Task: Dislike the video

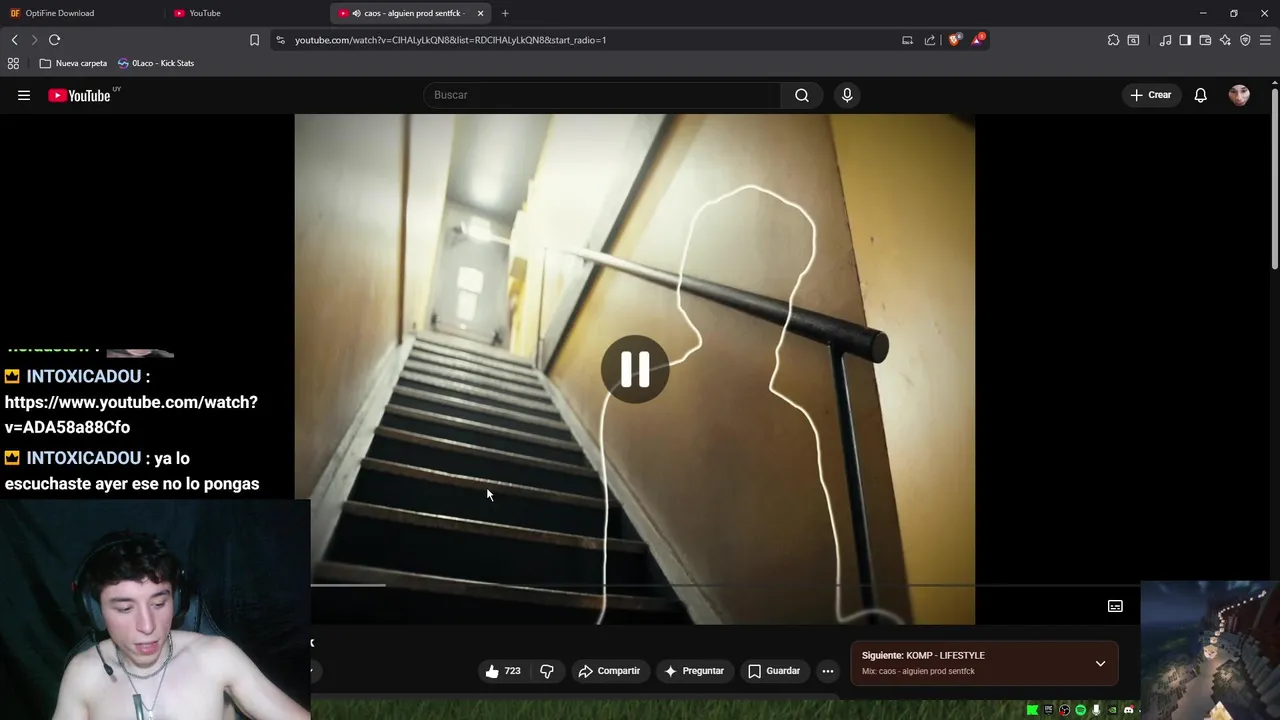Action: 547,671
